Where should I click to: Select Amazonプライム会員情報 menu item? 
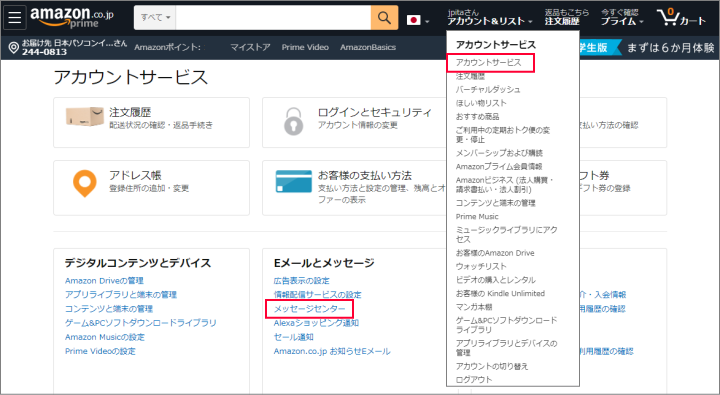(x=499, y=166)
